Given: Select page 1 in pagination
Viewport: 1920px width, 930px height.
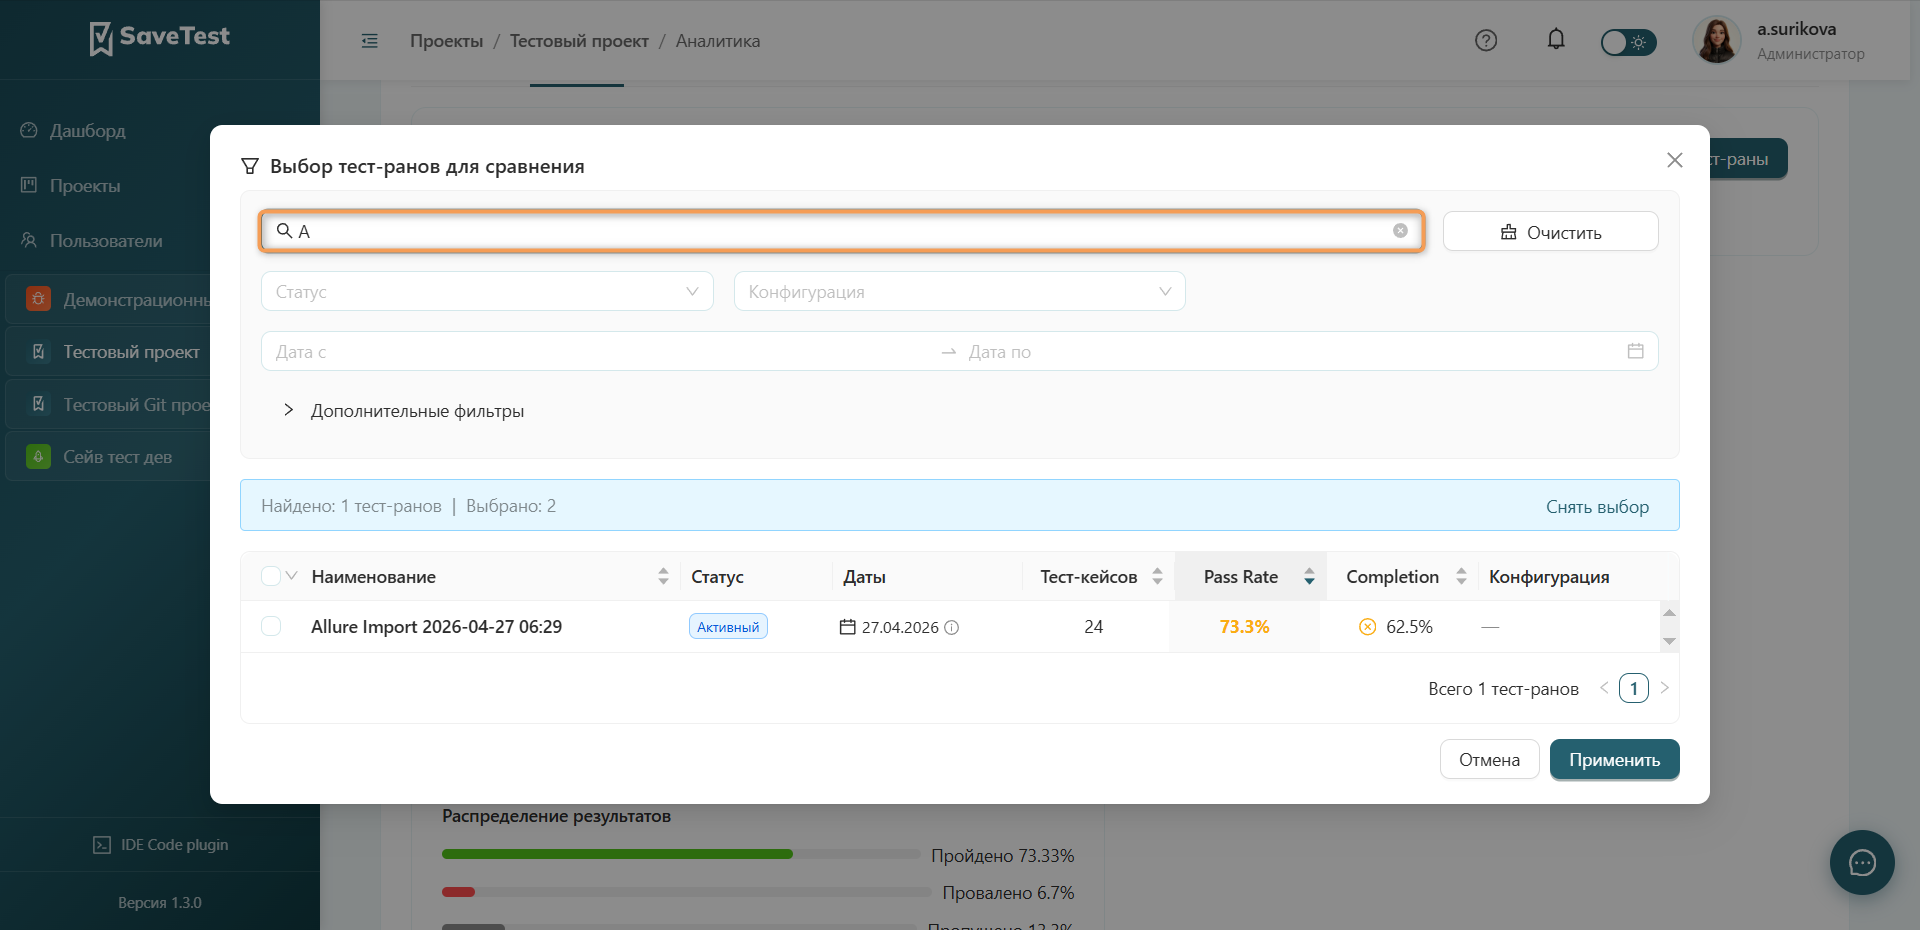Looking at the screenshot, I should 1634,688.
